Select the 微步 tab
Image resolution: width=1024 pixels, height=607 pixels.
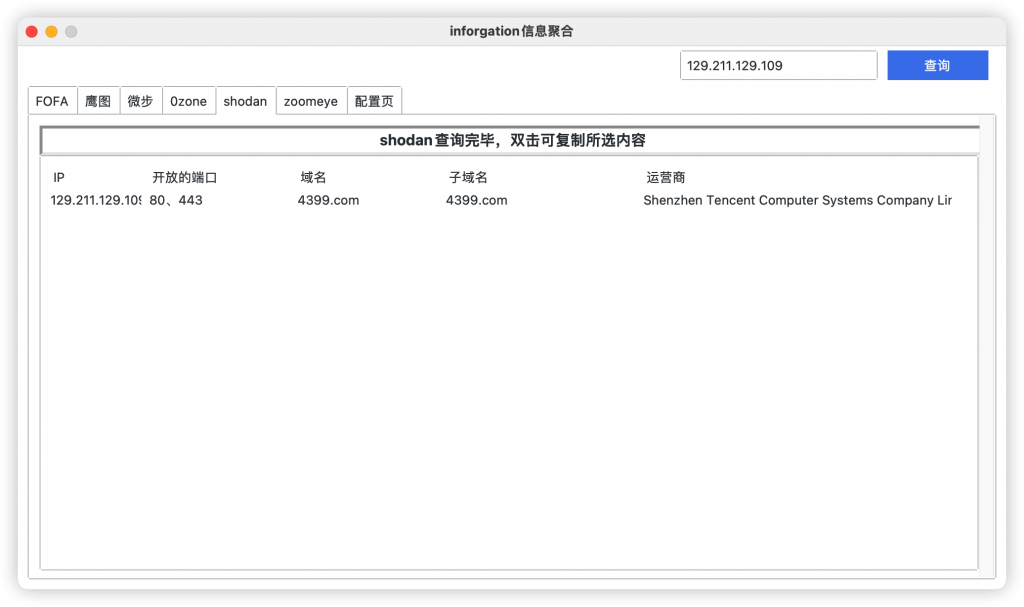(x=141, y=100)
